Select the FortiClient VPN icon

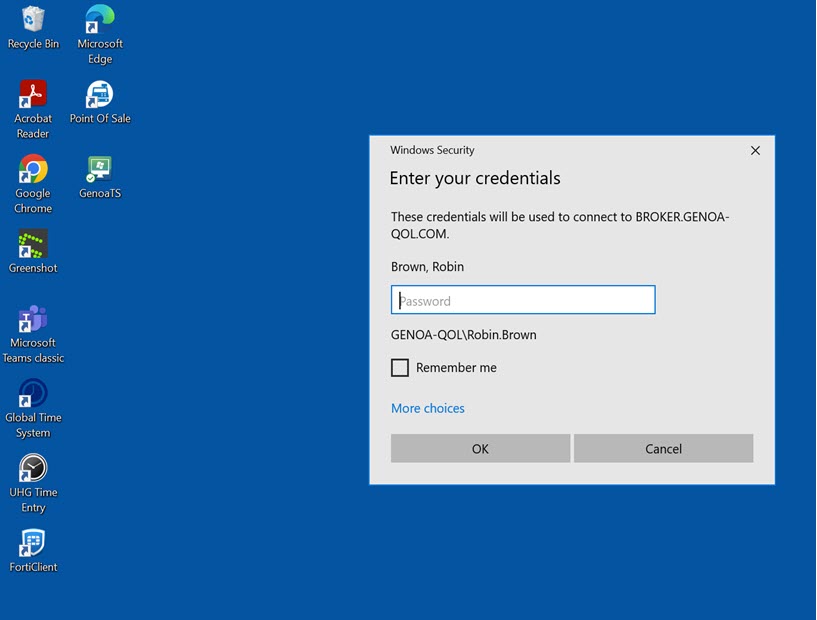pos(33,543)
